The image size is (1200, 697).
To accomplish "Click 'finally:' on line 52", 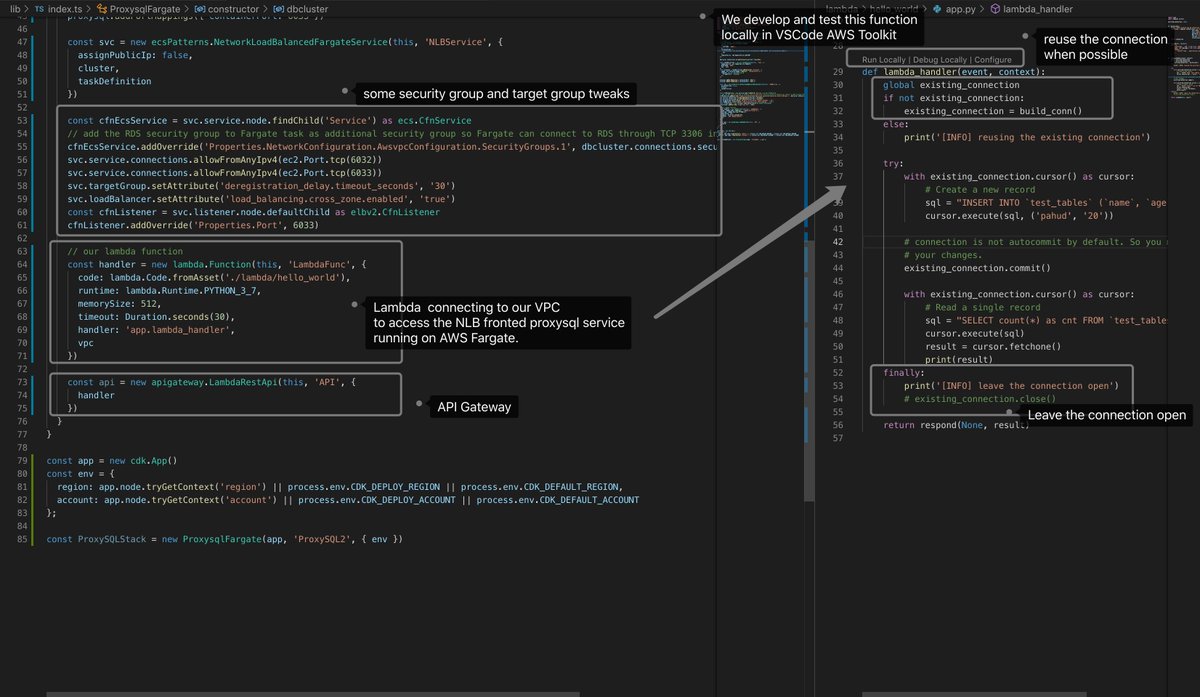I will (903, 372).
